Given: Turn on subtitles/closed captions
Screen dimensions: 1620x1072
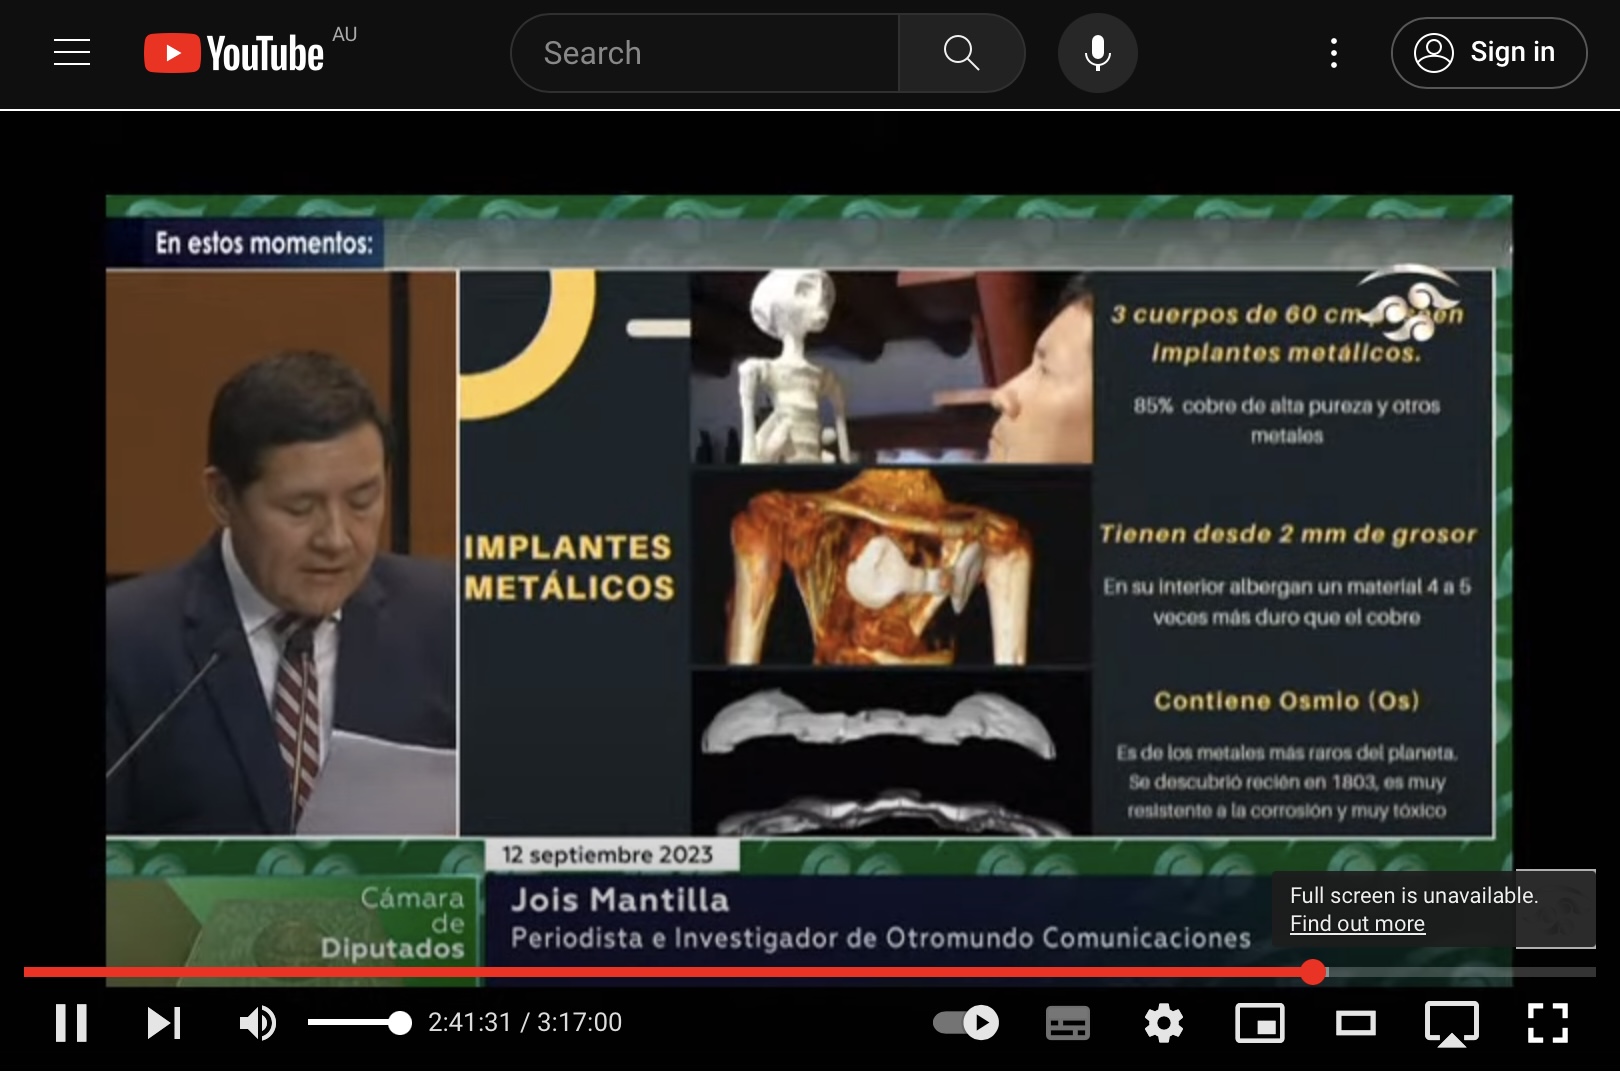Looking at the screenshot, I should coord(1068,1022).
